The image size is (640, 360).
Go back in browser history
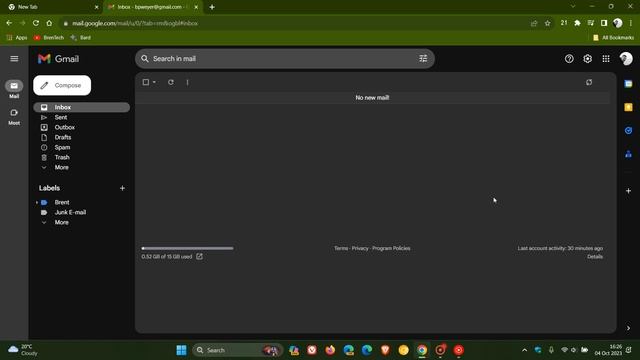9,23
